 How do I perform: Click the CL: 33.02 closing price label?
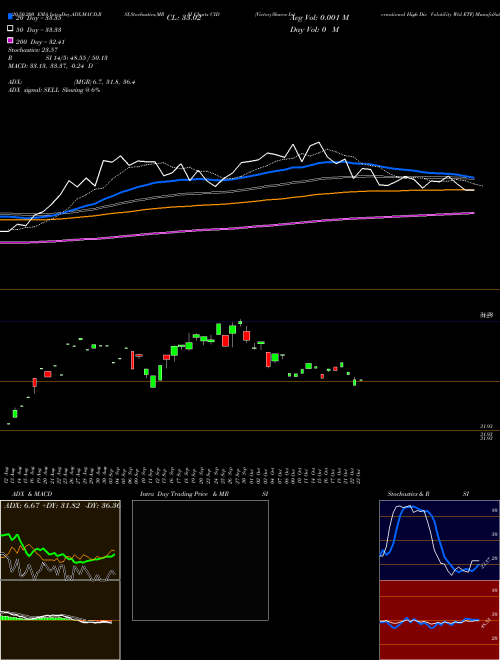pyautogui.click(x=184, y=18)
